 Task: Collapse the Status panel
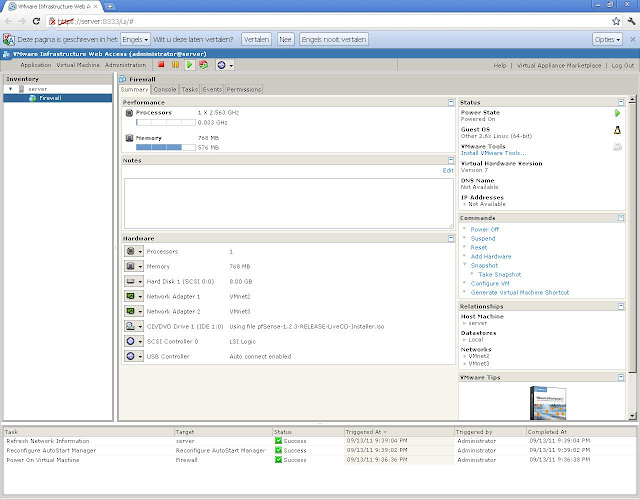coord(621,102)
